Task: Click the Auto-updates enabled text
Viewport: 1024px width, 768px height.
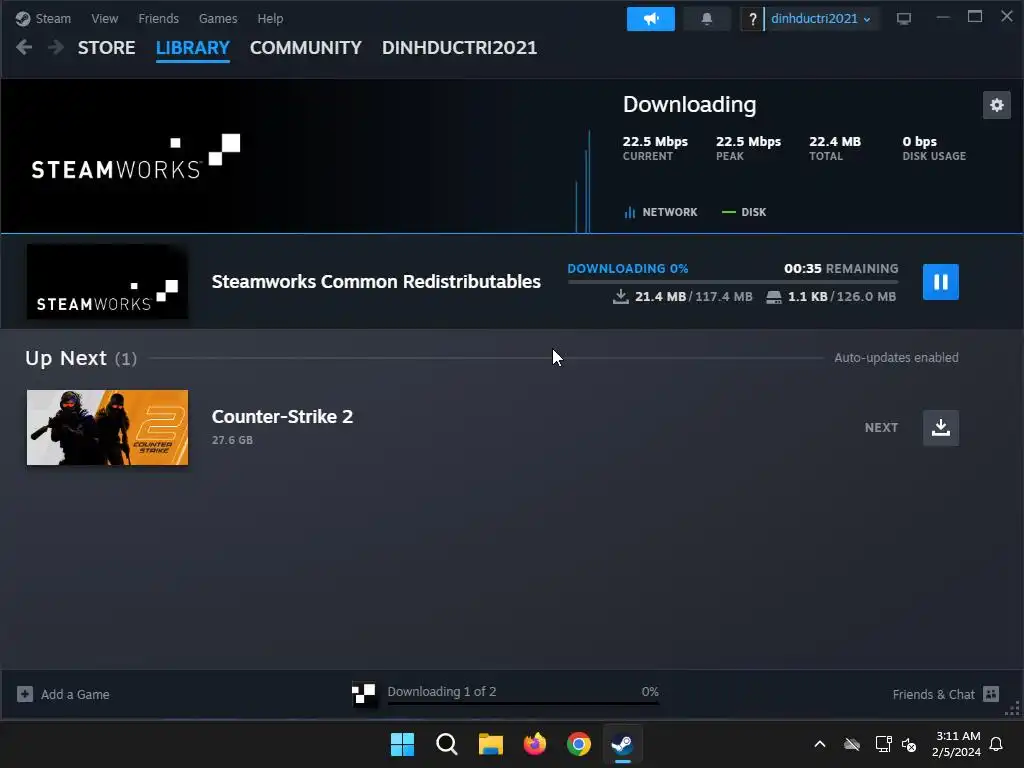Action: coord(896,358)
